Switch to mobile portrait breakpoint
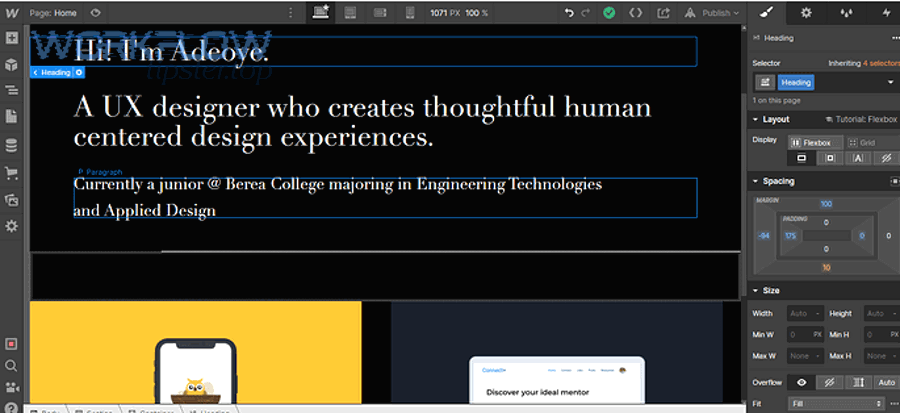 (x=410, y=13)
